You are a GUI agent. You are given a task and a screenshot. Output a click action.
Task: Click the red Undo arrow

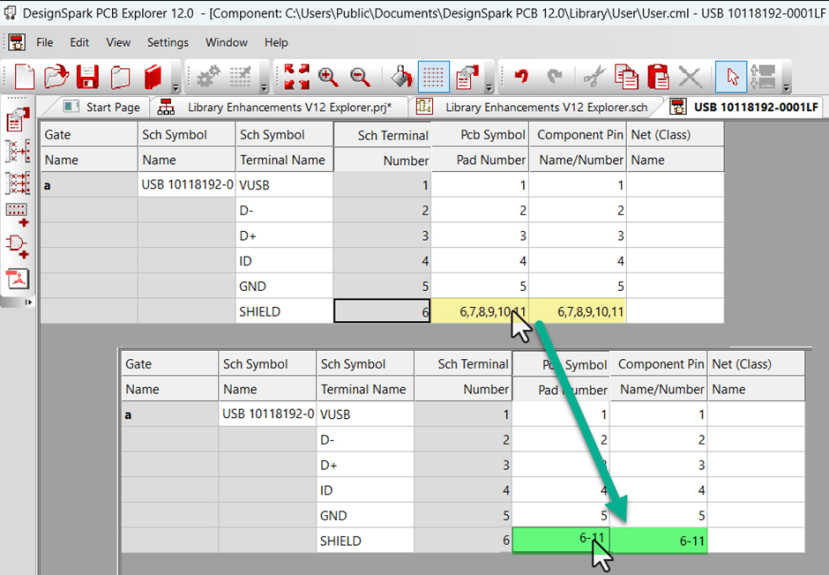[x=522, y=77]
